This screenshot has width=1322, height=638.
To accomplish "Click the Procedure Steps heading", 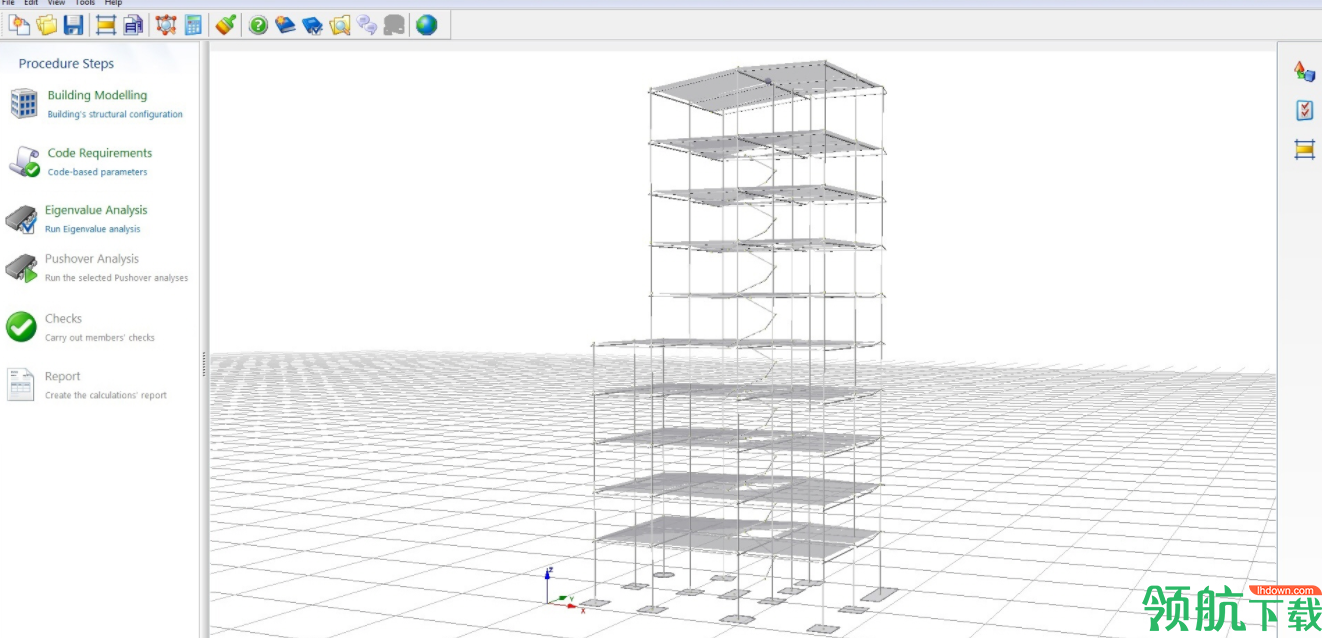I will coord(66,63).
